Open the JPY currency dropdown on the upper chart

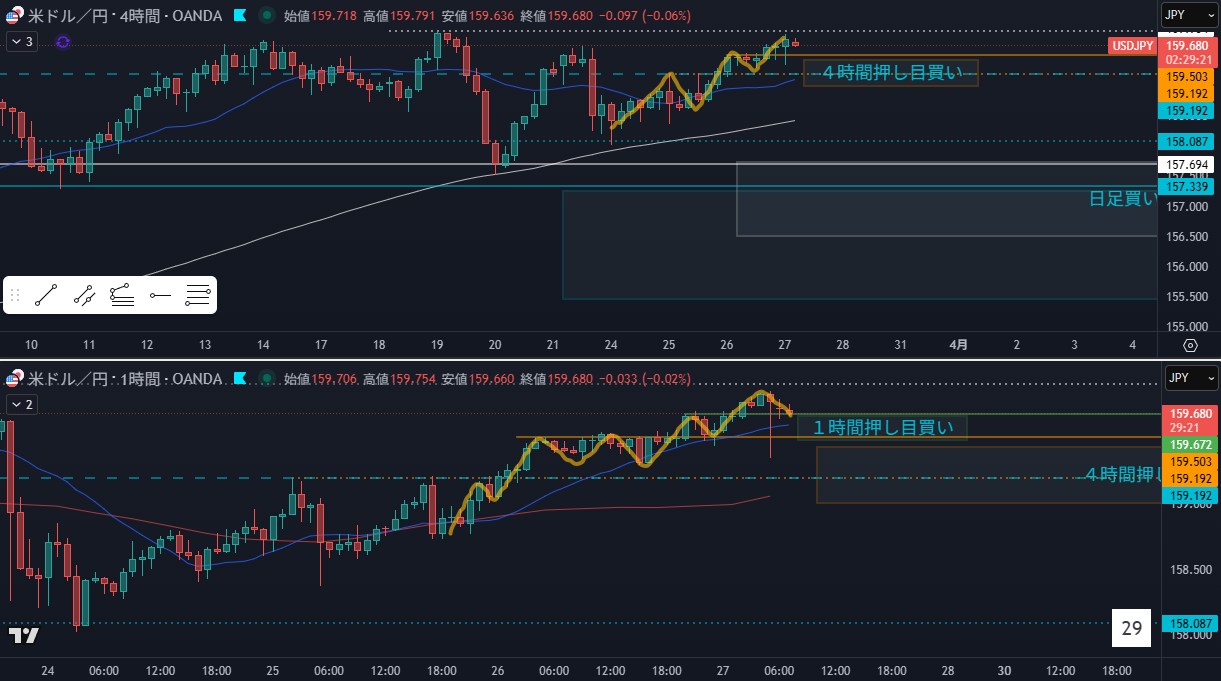point(1190,15)
